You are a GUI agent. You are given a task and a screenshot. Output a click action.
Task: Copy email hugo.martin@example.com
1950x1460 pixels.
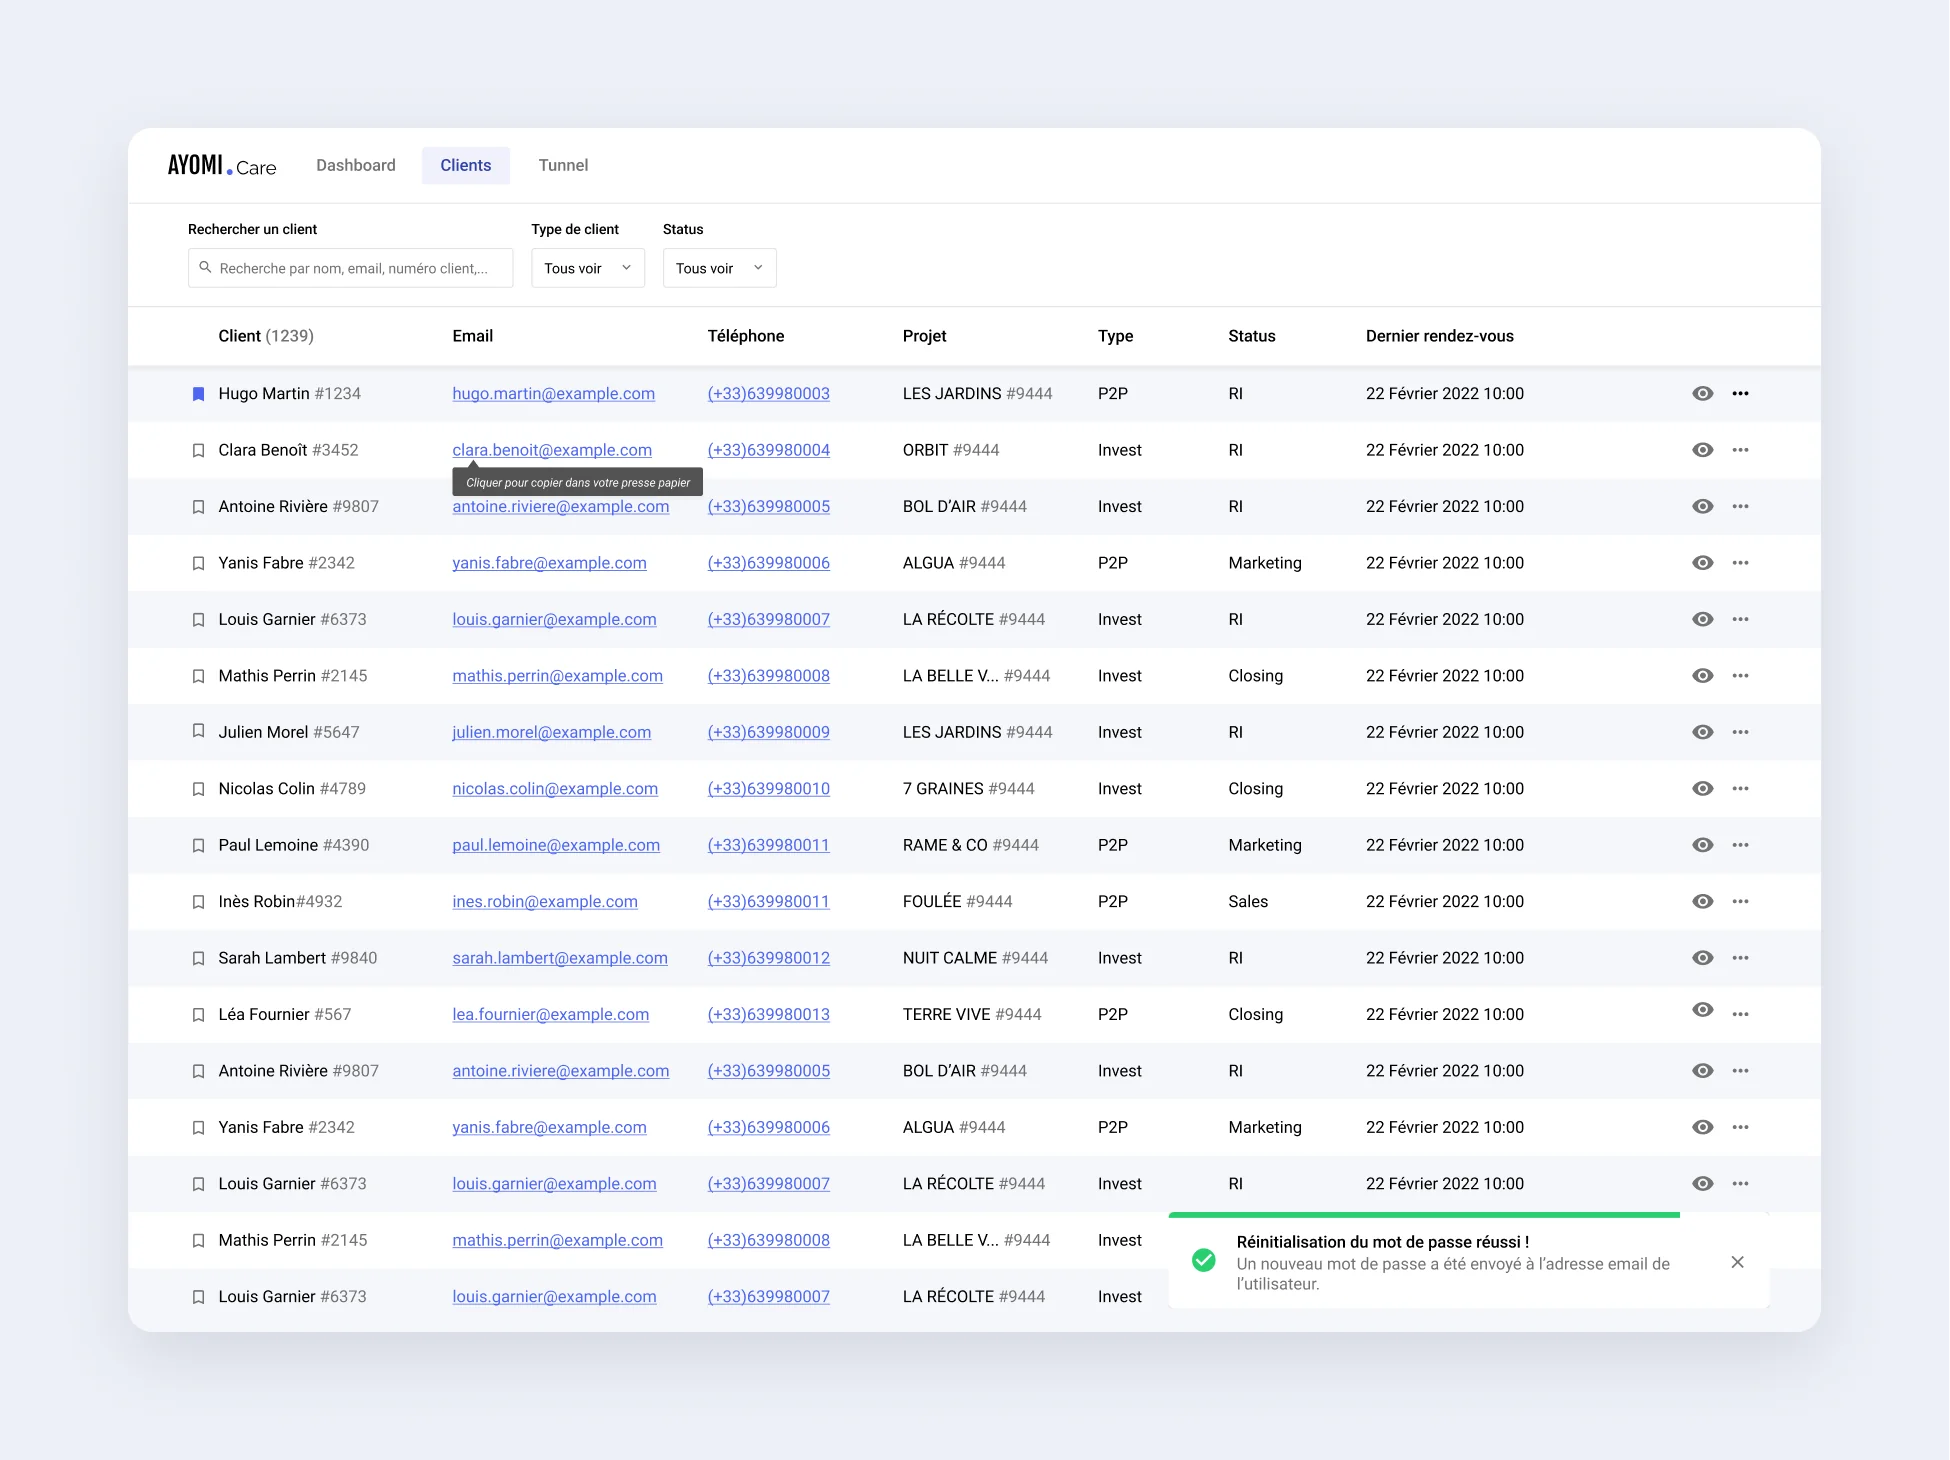click(x=553, y=394)
